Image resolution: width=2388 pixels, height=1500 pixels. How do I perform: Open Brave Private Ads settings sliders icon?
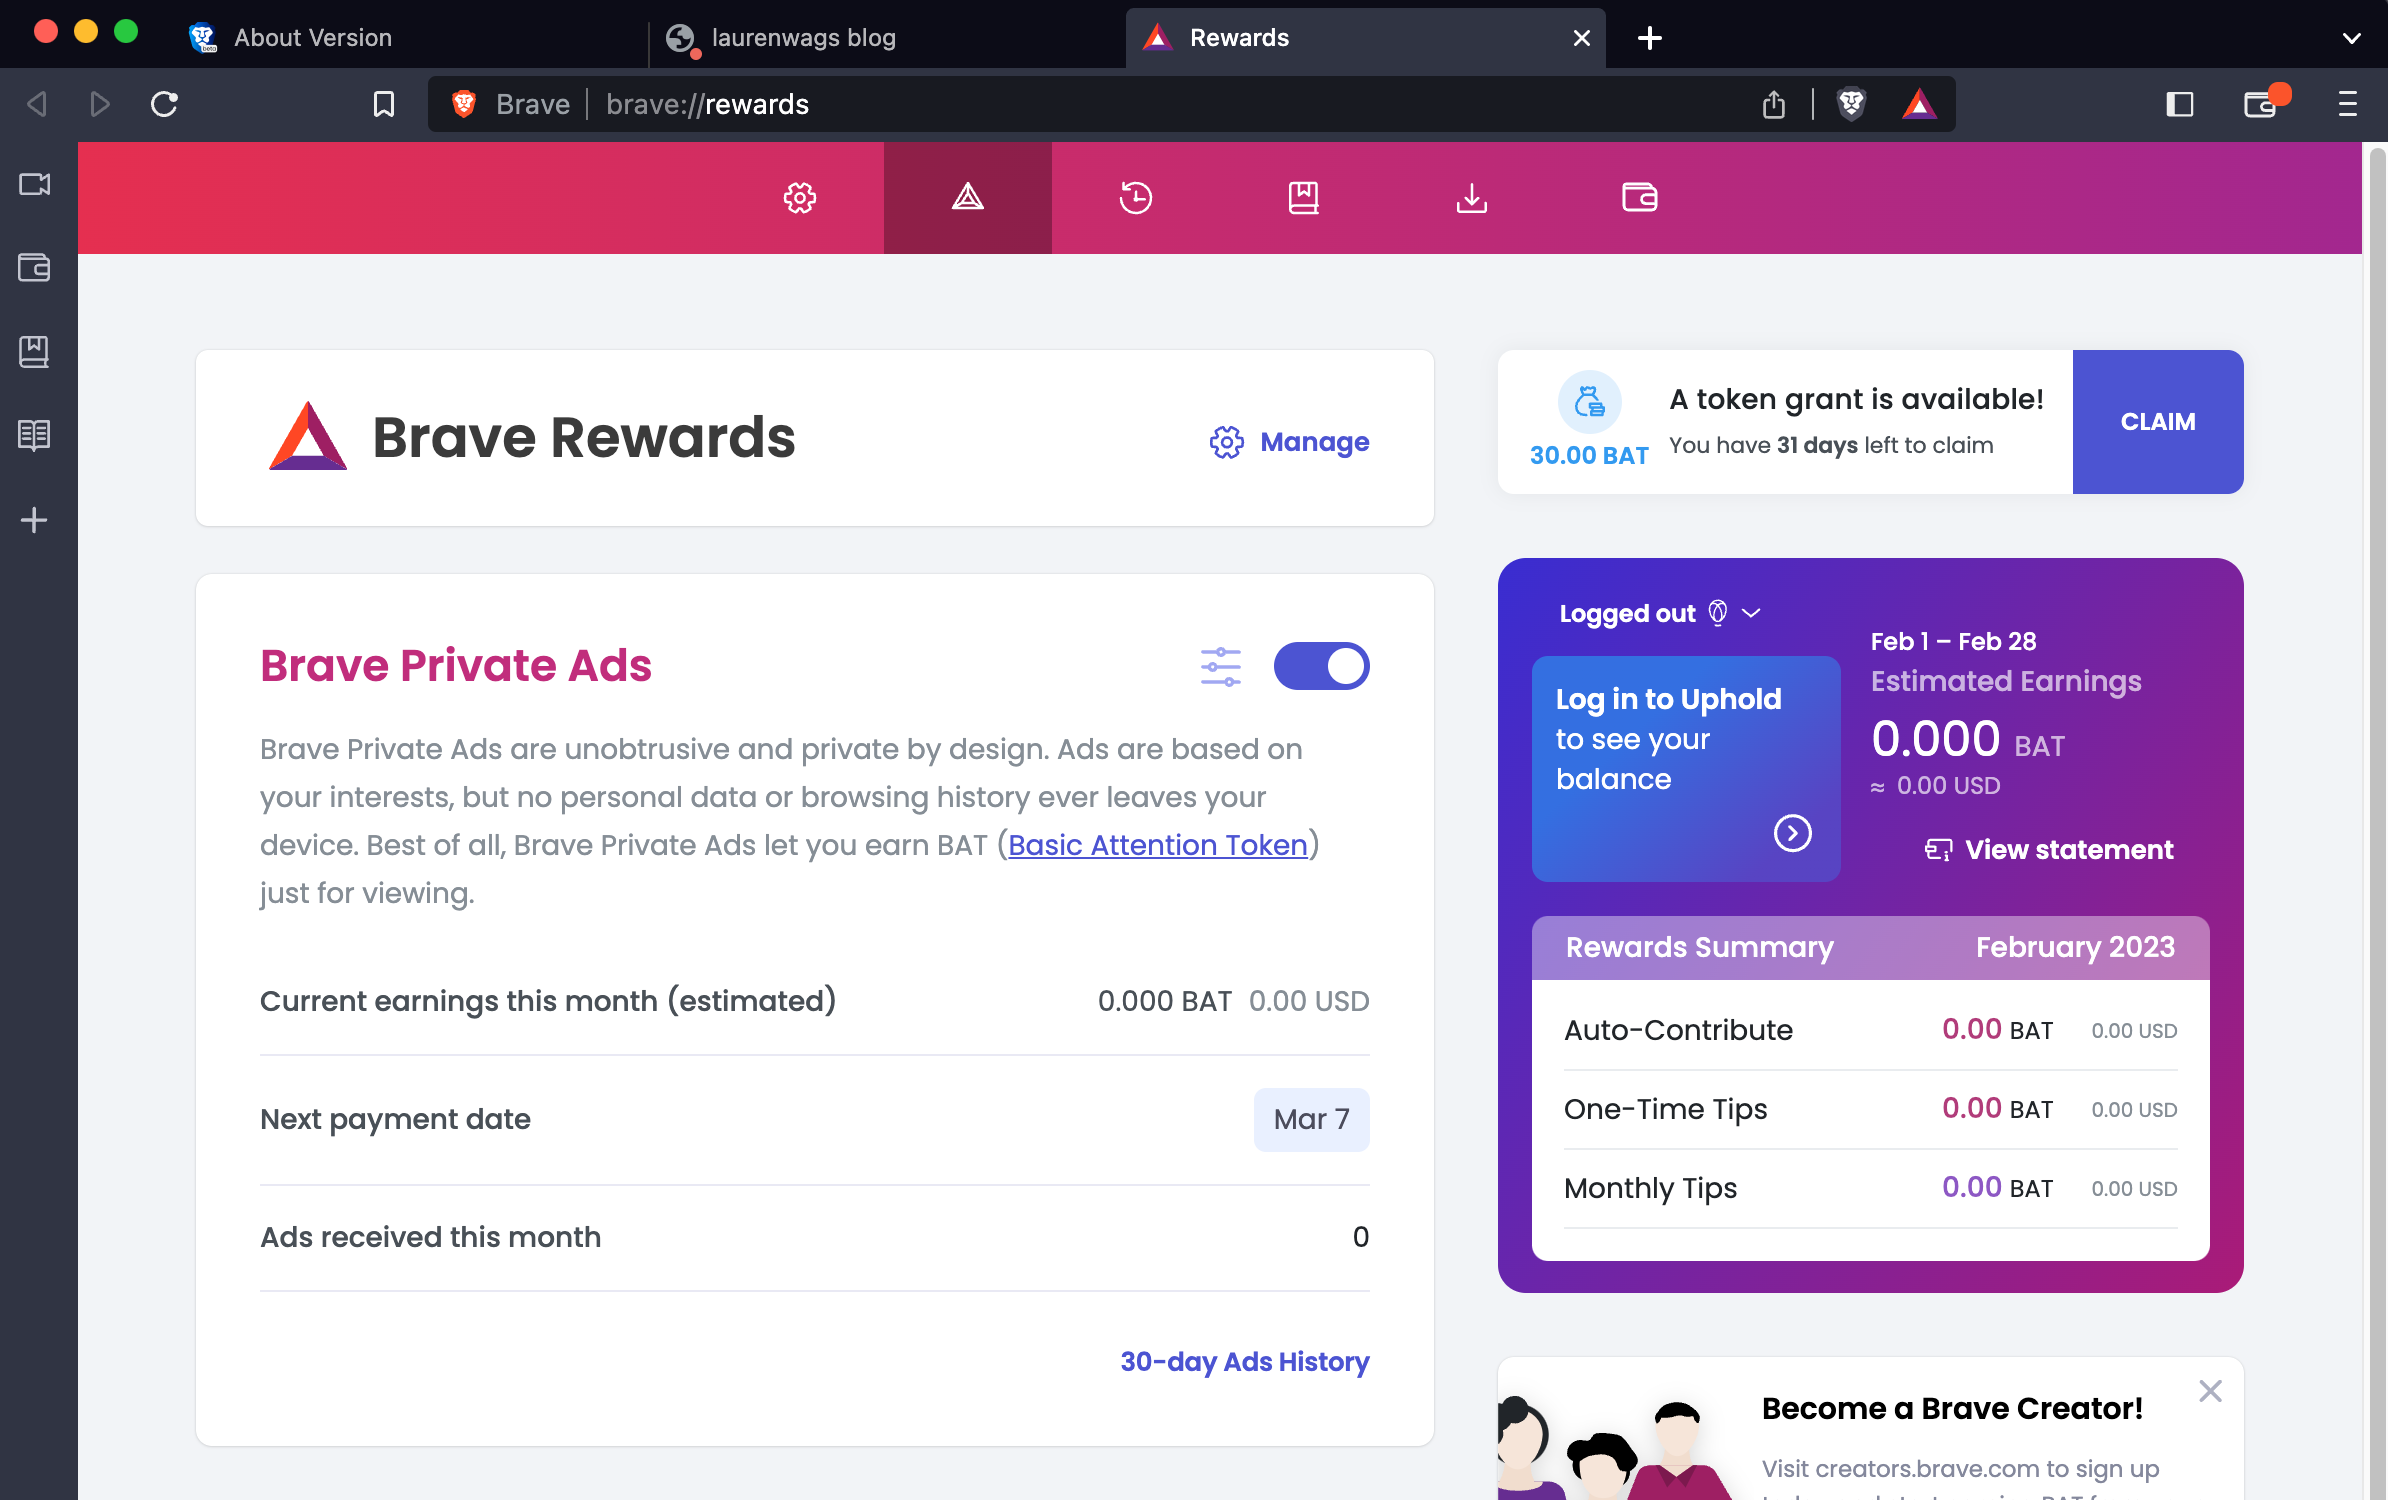pos(1220,666)
